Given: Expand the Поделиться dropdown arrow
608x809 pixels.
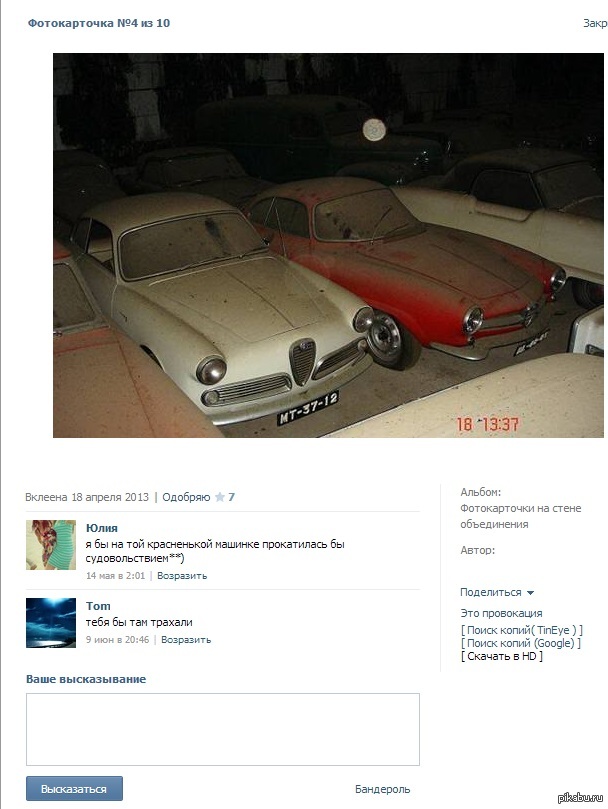Looking at the screenshot, I should 530,593.
